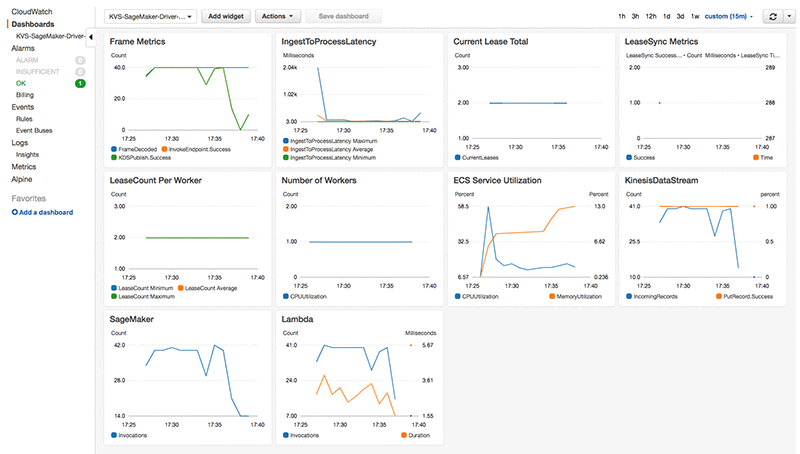Set time range to 3d
The image size is (800, 454).
680,16
